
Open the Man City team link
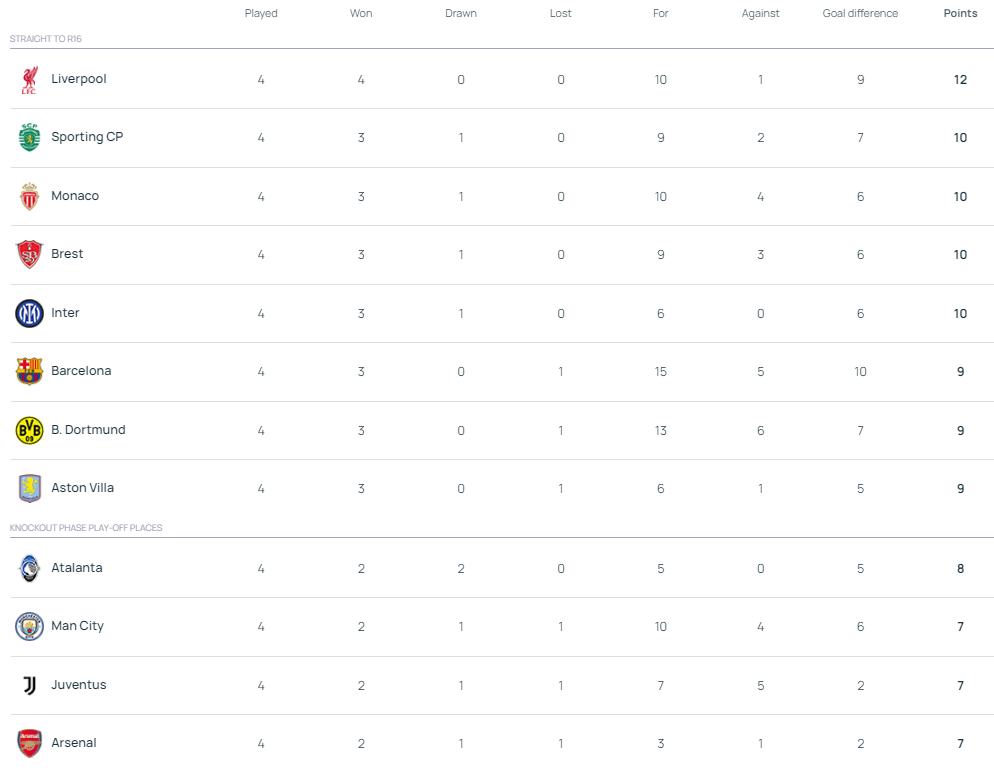[77, 626]
